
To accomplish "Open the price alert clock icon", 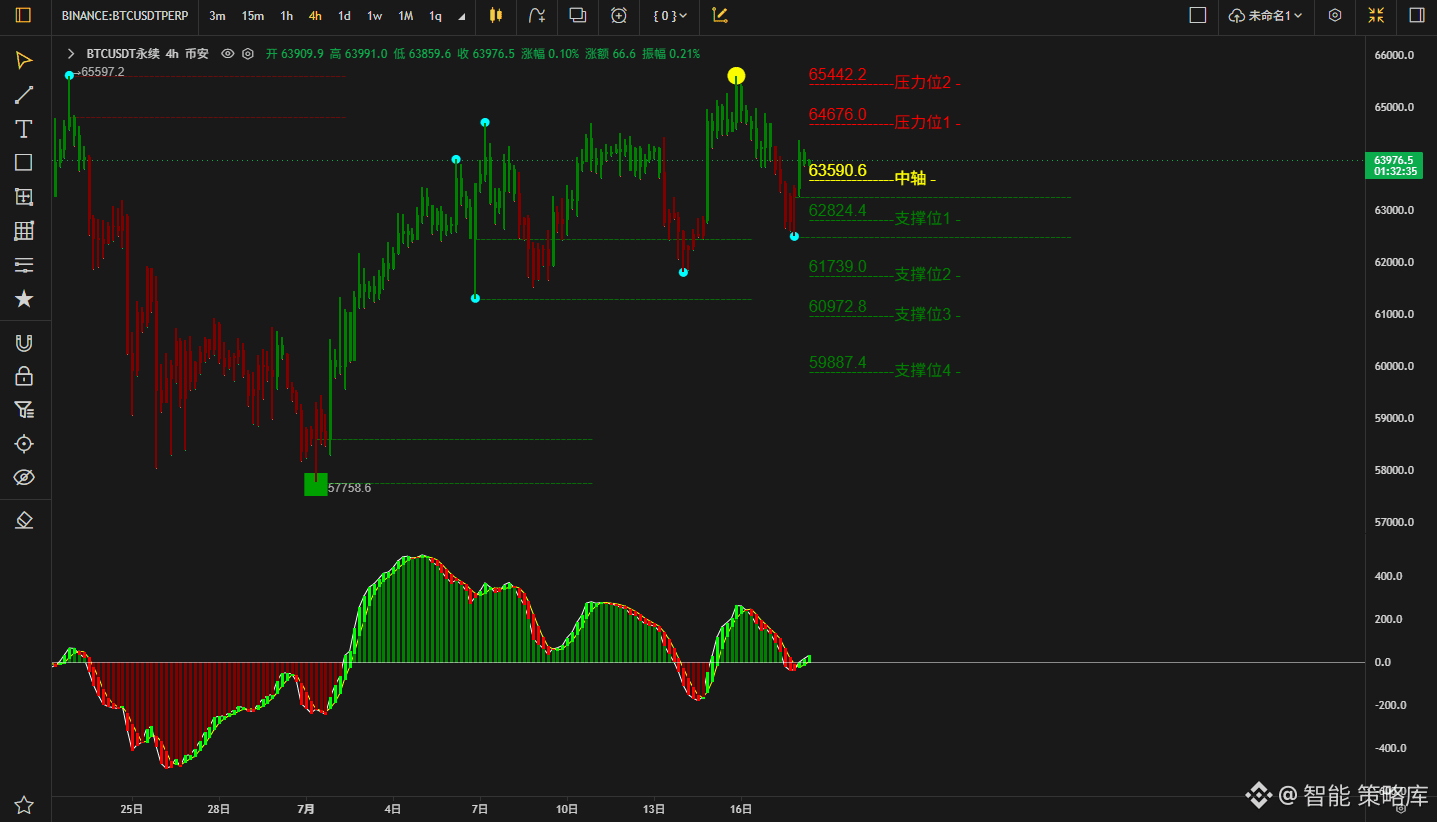I will pos(619,15).
